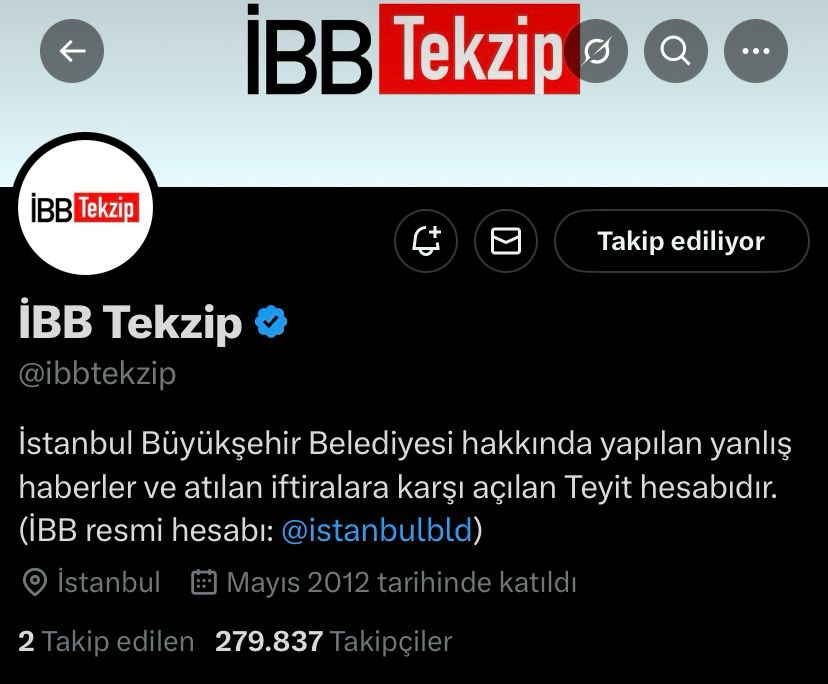View the 2 Takip edilen list
Viewport: 828px width, 684px height.
coord(106,642)
